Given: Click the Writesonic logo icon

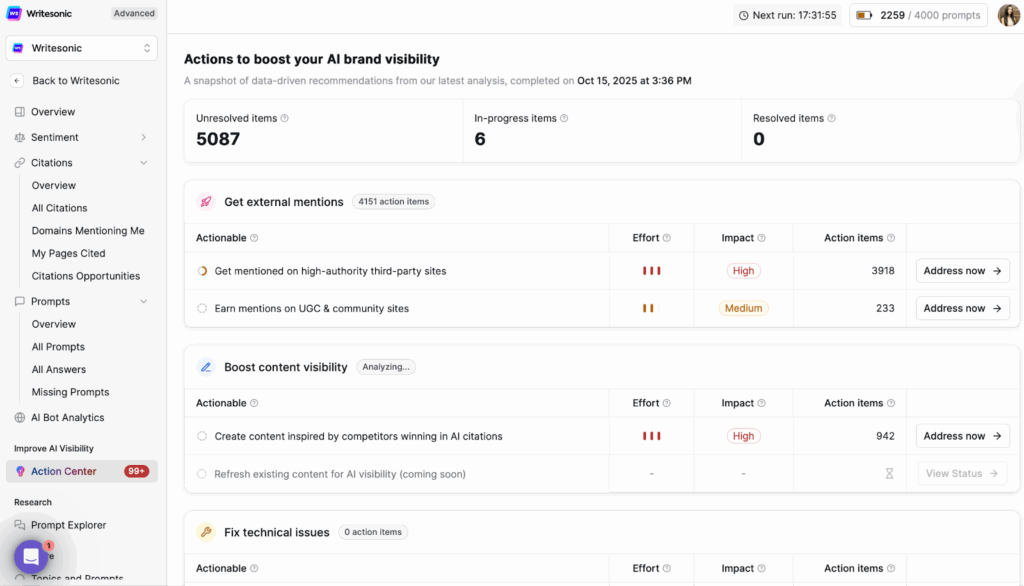Looking at the screenshot, I should click(15, 13).
